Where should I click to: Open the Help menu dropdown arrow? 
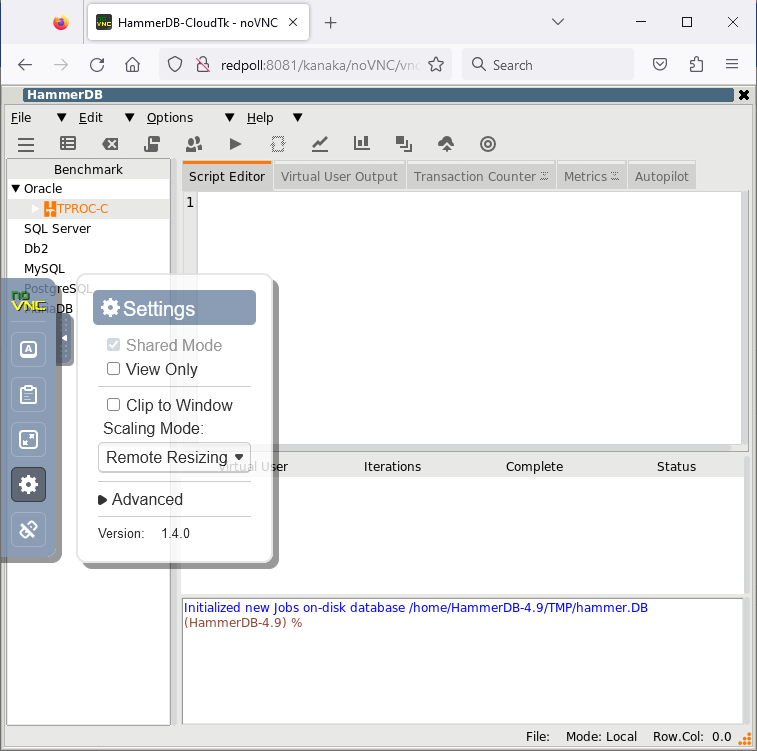tap(298, 118)
